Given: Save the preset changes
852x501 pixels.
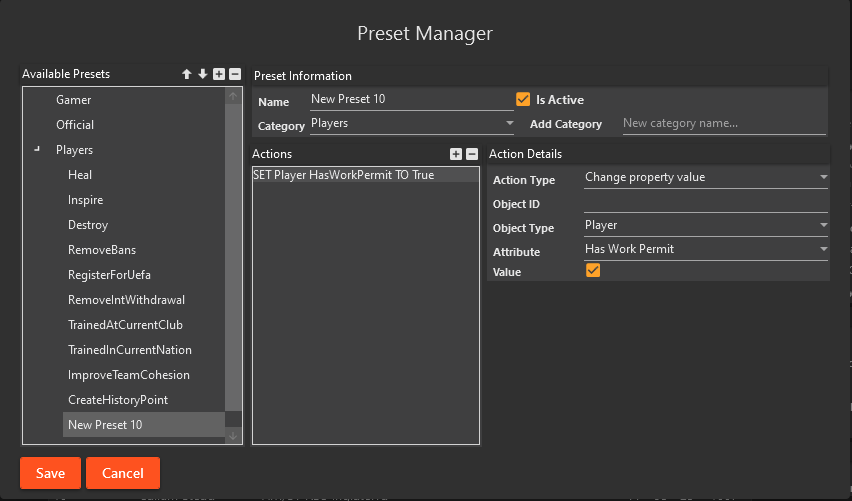Looking at the screenshot, I should pos(51,473).
